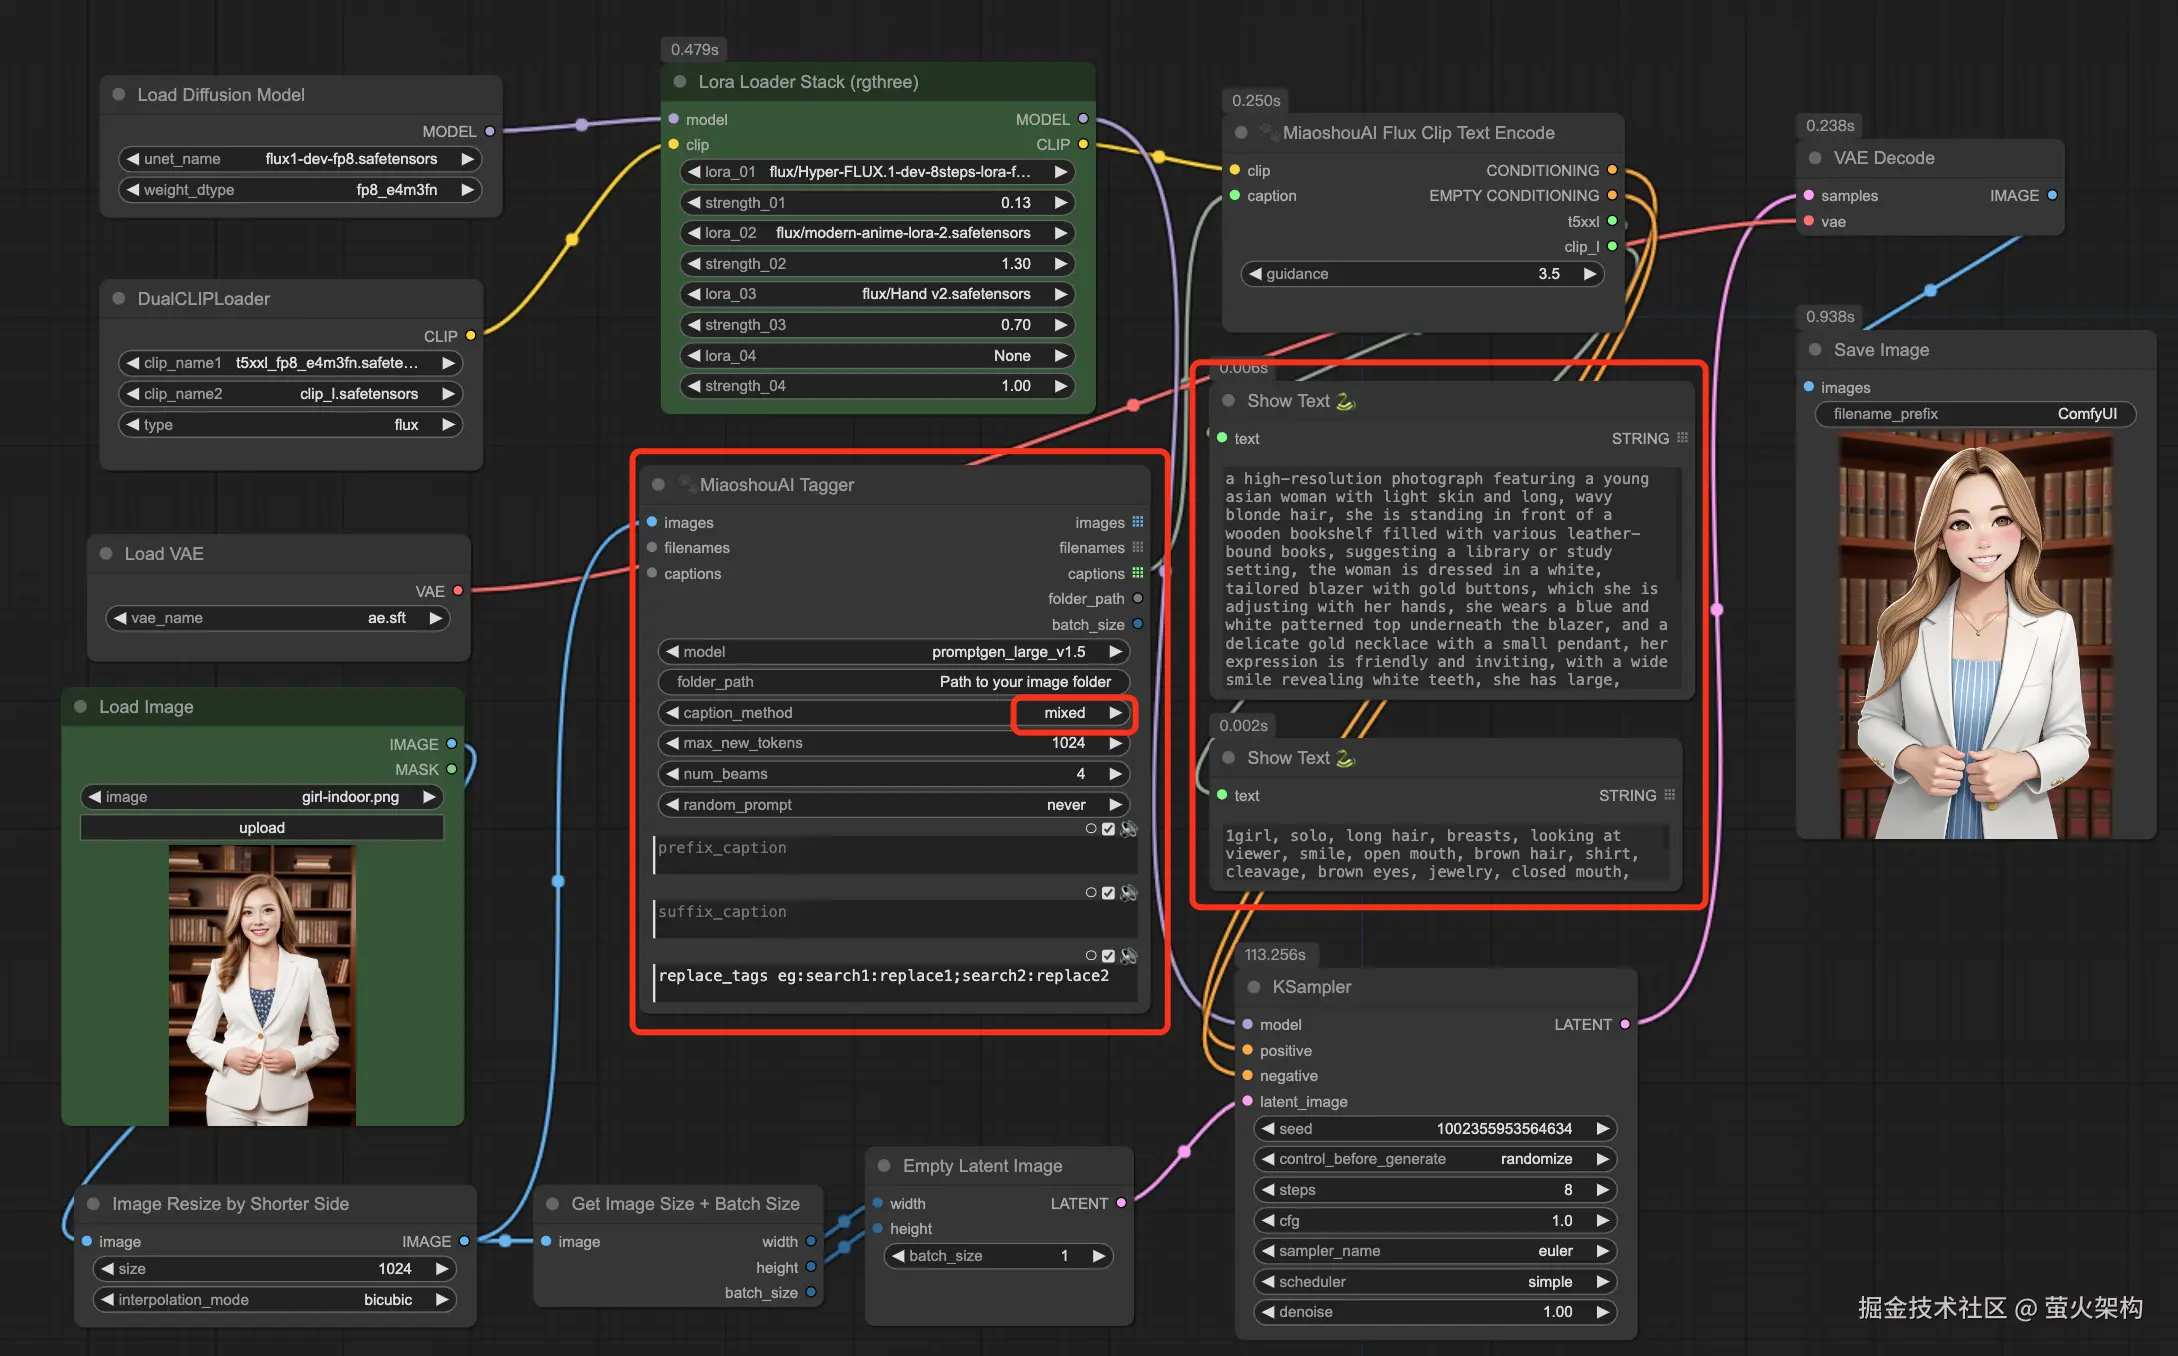Toggle checkbox above prefix_caption field
The width and height of the screenshot is (2178, 1356).
[1108, 829]
